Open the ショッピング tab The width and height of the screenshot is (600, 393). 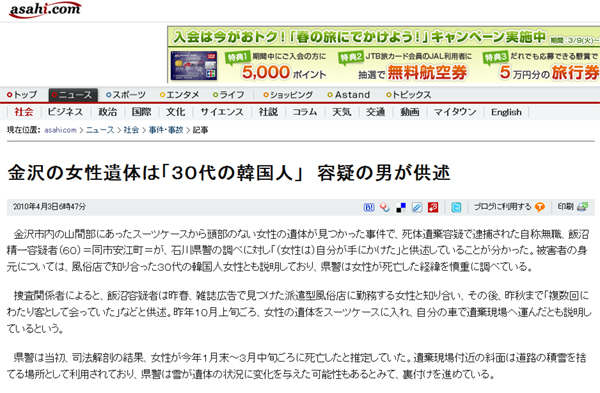point(288,95)
